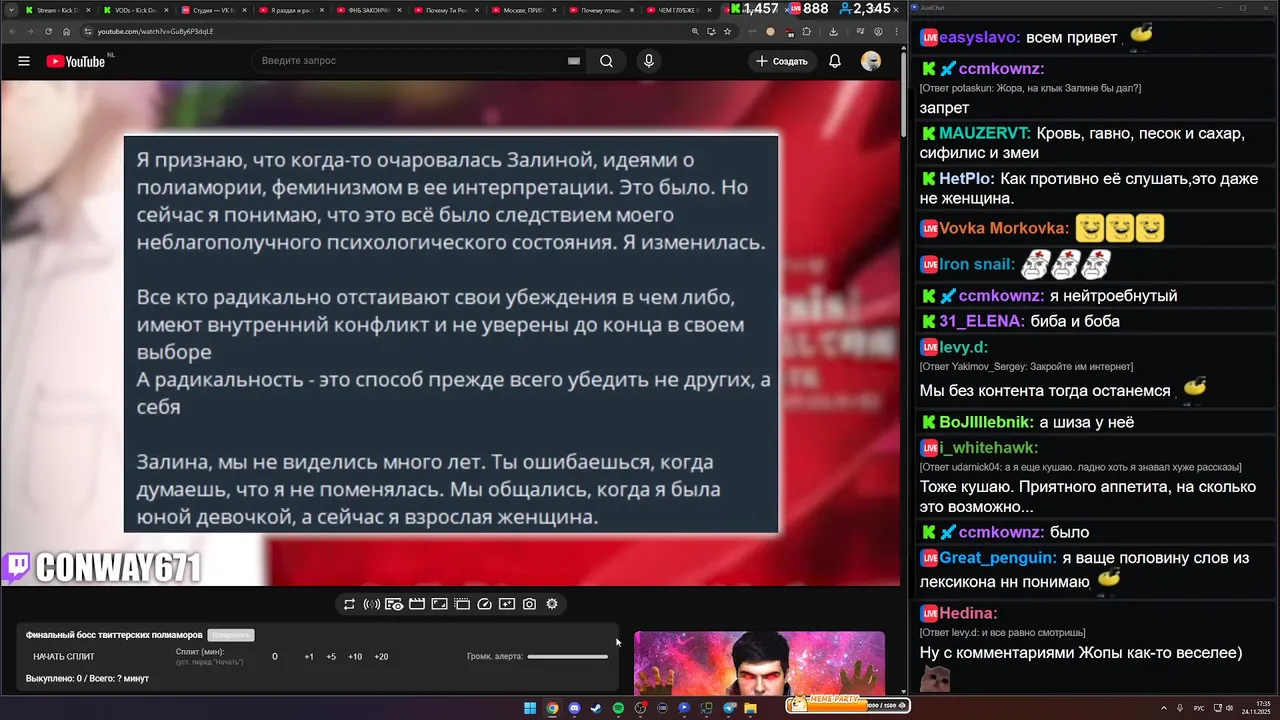Expand the system tray hidden icons chevron
The width and height of the screenshot is (1280, 720).
point(1165,708)
